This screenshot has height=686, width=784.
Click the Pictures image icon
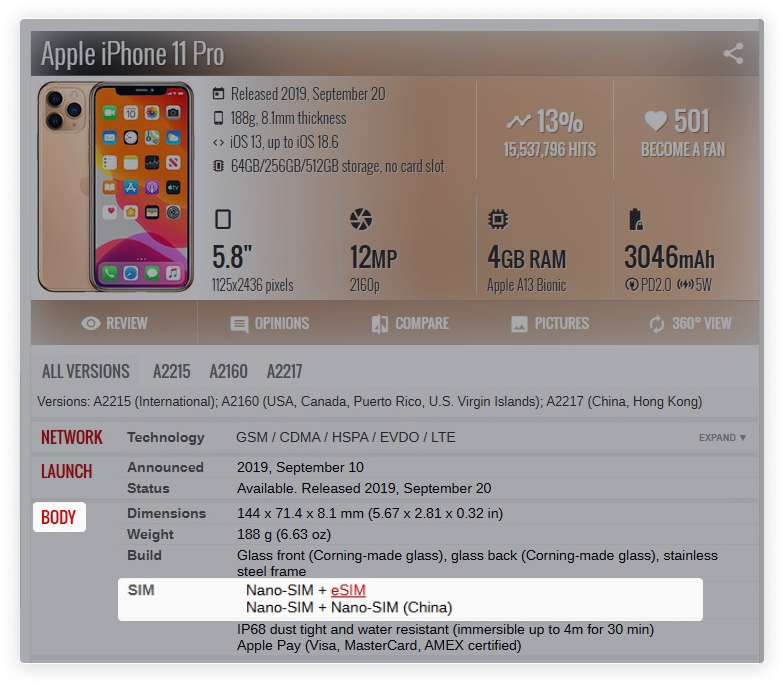click(519, 324)
